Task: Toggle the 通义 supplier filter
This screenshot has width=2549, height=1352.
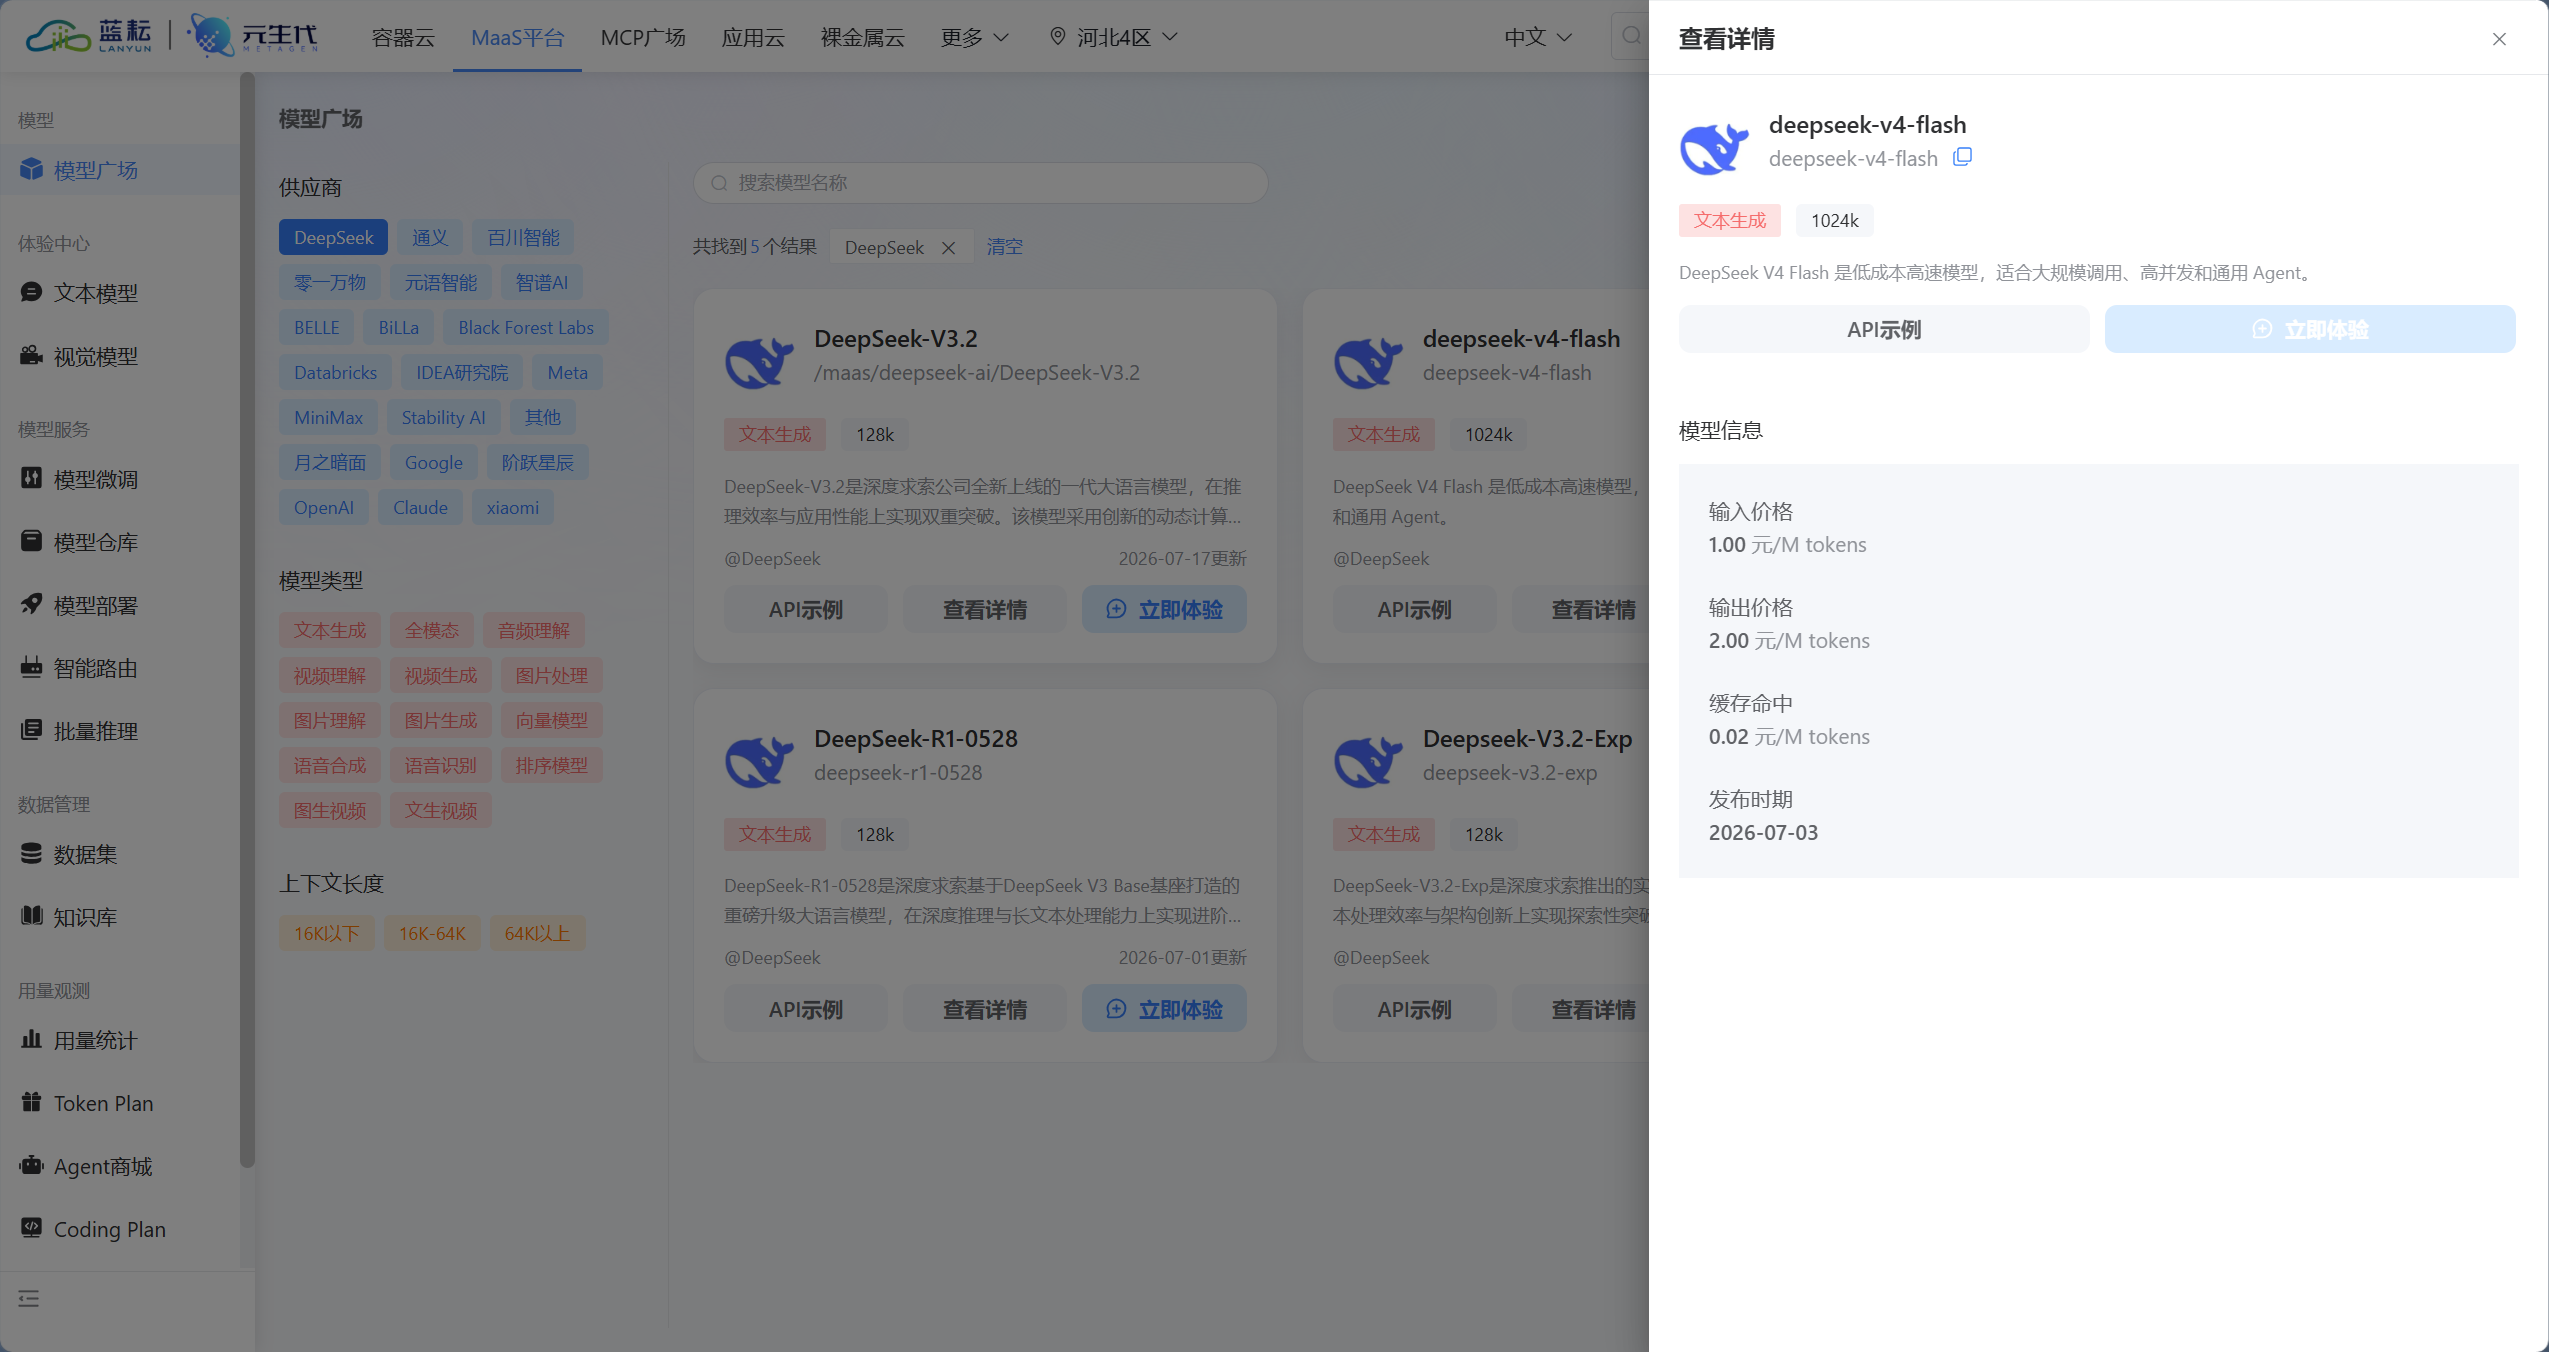Action: tap(429, 237)
